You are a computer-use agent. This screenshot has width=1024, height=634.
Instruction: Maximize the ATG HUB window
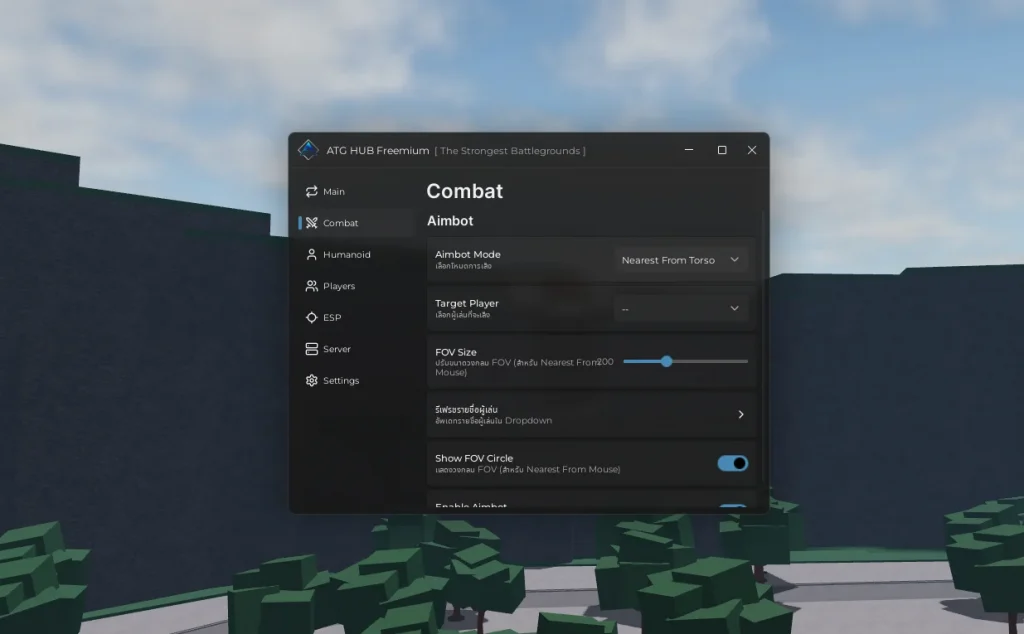[722, 150]
